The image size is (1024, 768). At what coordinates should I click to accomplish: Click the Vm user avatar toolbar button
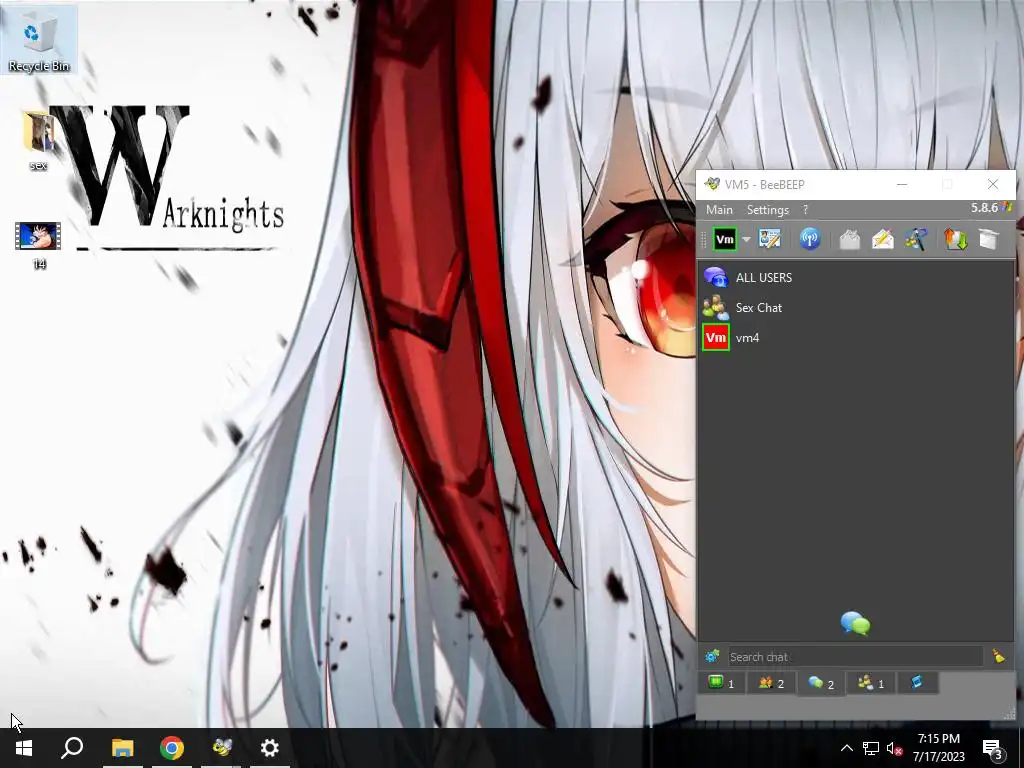point(725,239)
